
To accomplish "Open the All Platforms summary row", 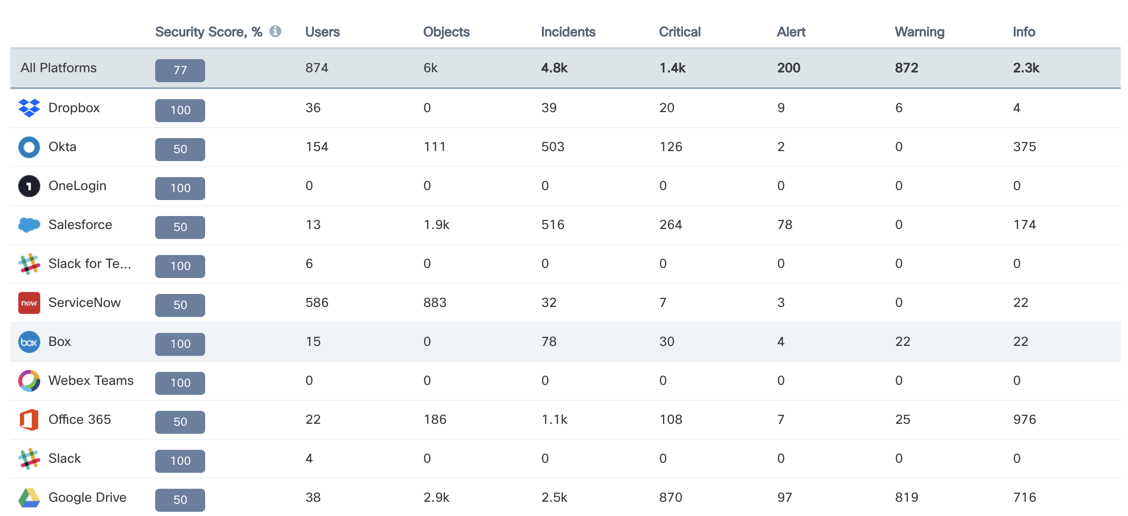I will click(565, 68).
